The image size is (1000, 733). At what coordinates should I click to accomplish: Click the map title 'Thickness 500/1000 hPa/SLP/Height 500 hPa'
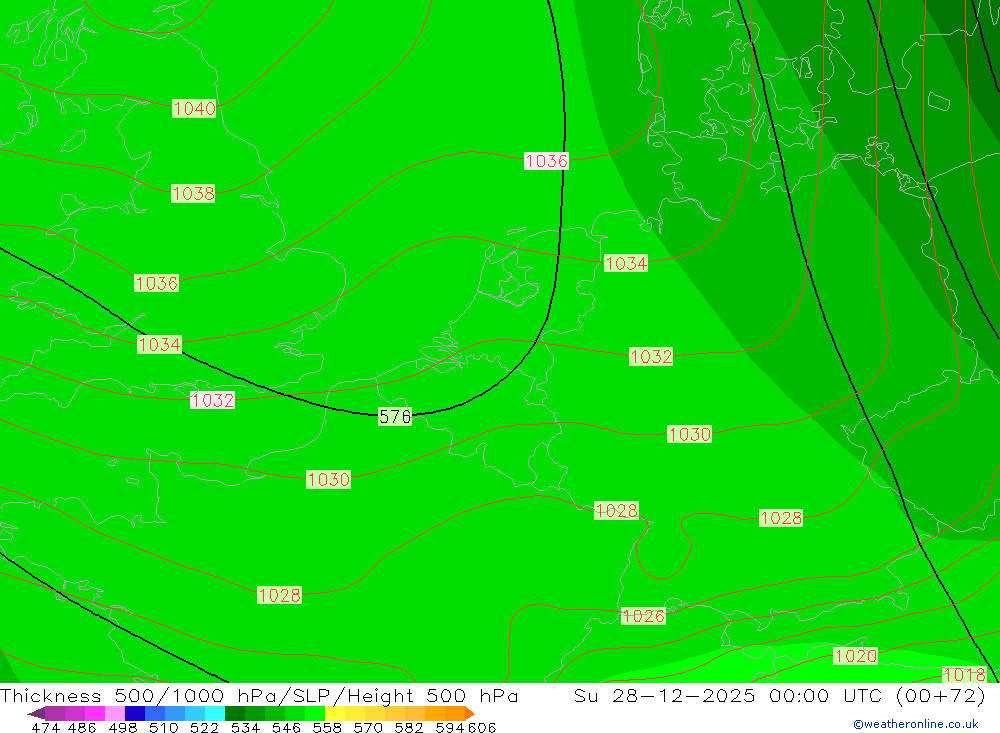click(x=259, y=695)
